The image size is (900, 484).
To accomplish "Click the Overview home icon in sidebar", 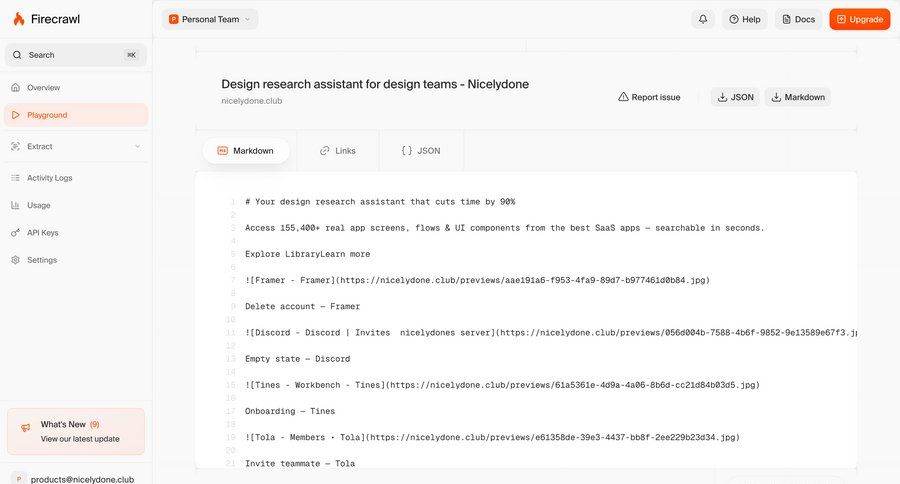I will click(16, 88).
